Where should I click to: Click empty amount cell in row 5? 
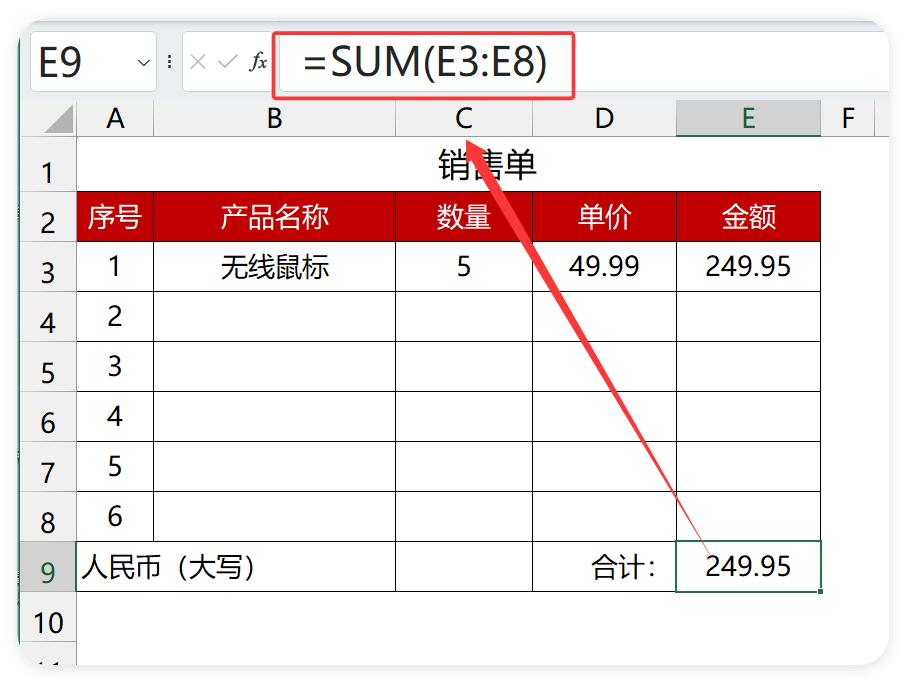tap(748, 366)
